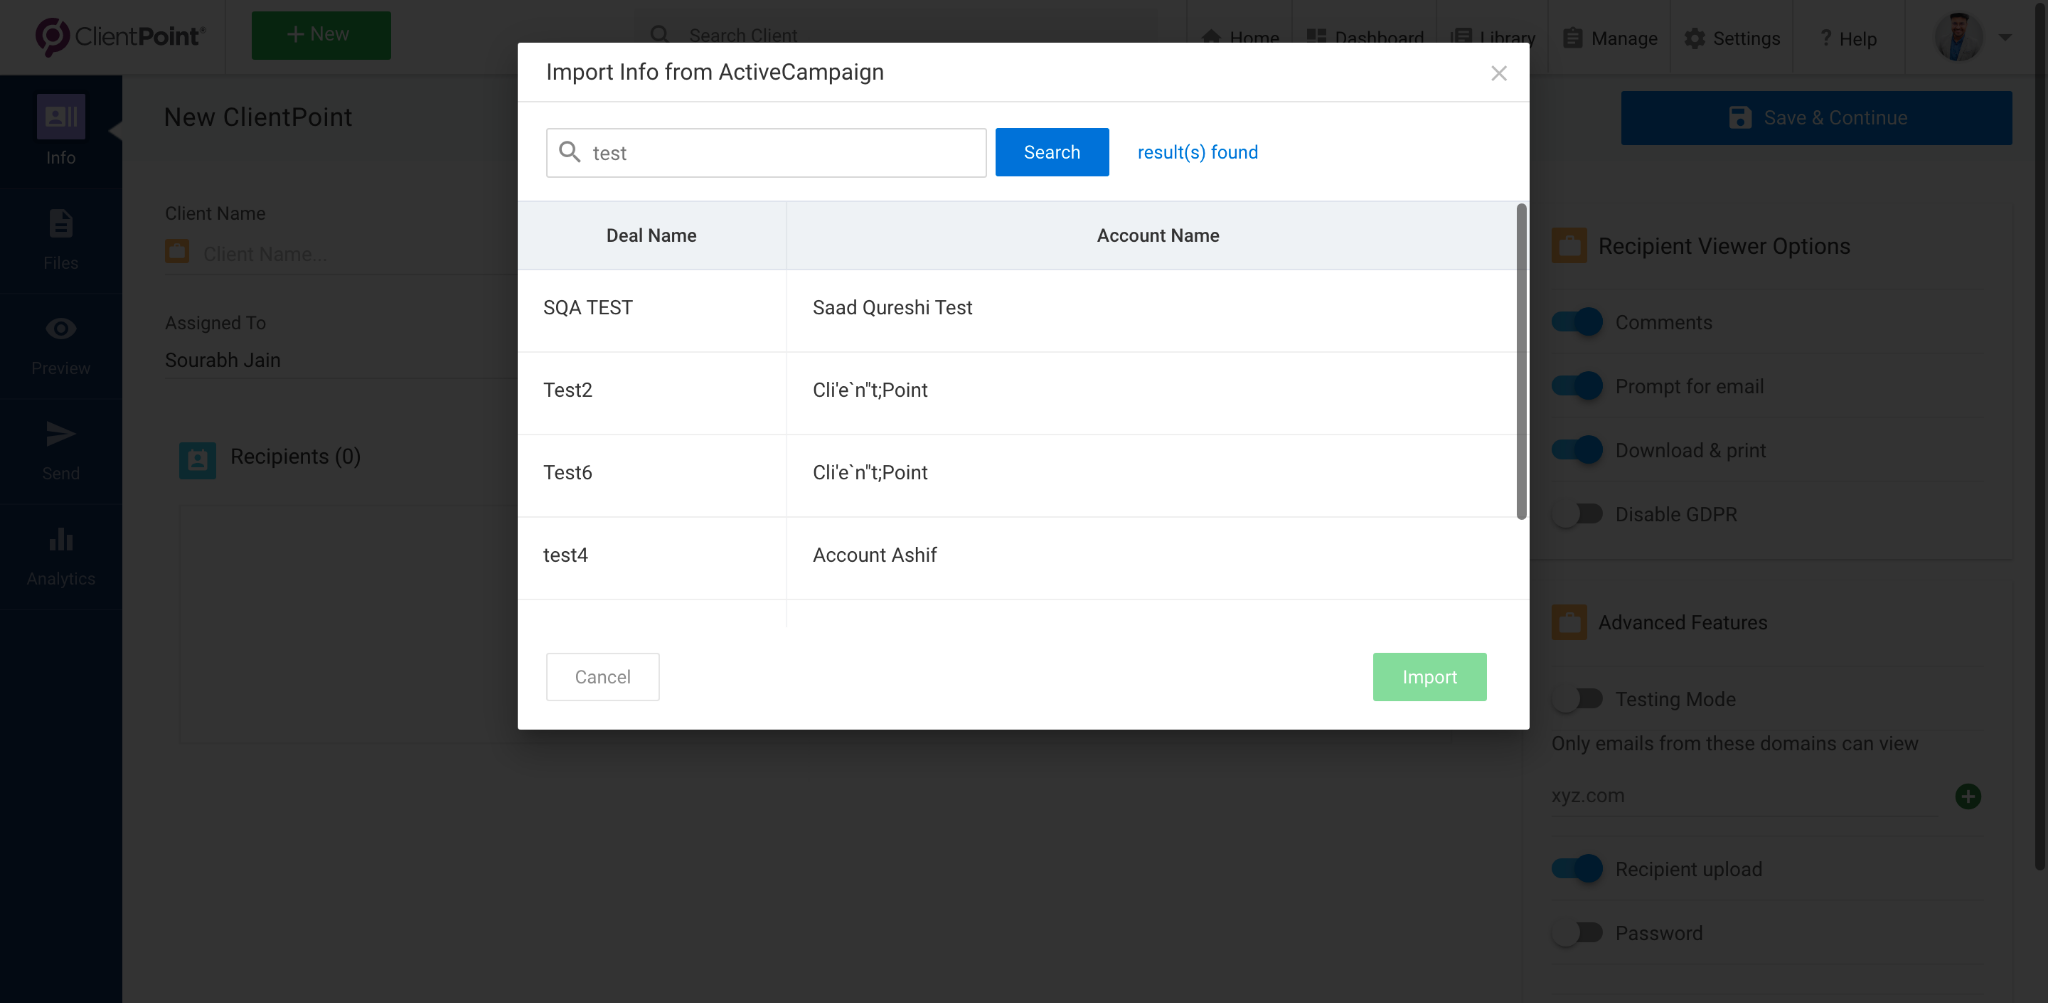Screen dimensions: 2048x1003
Task: Open the user avatar profile
Action: [1958, 37]
